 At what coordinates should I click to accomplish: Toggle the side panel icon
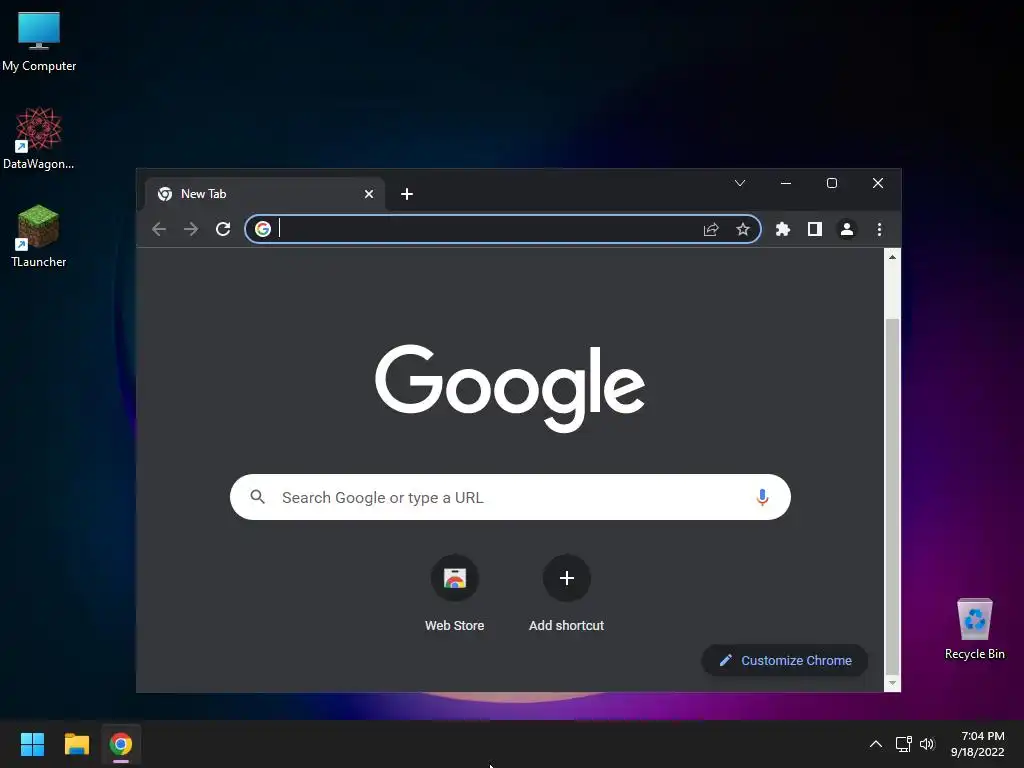(x=814, y=229)
